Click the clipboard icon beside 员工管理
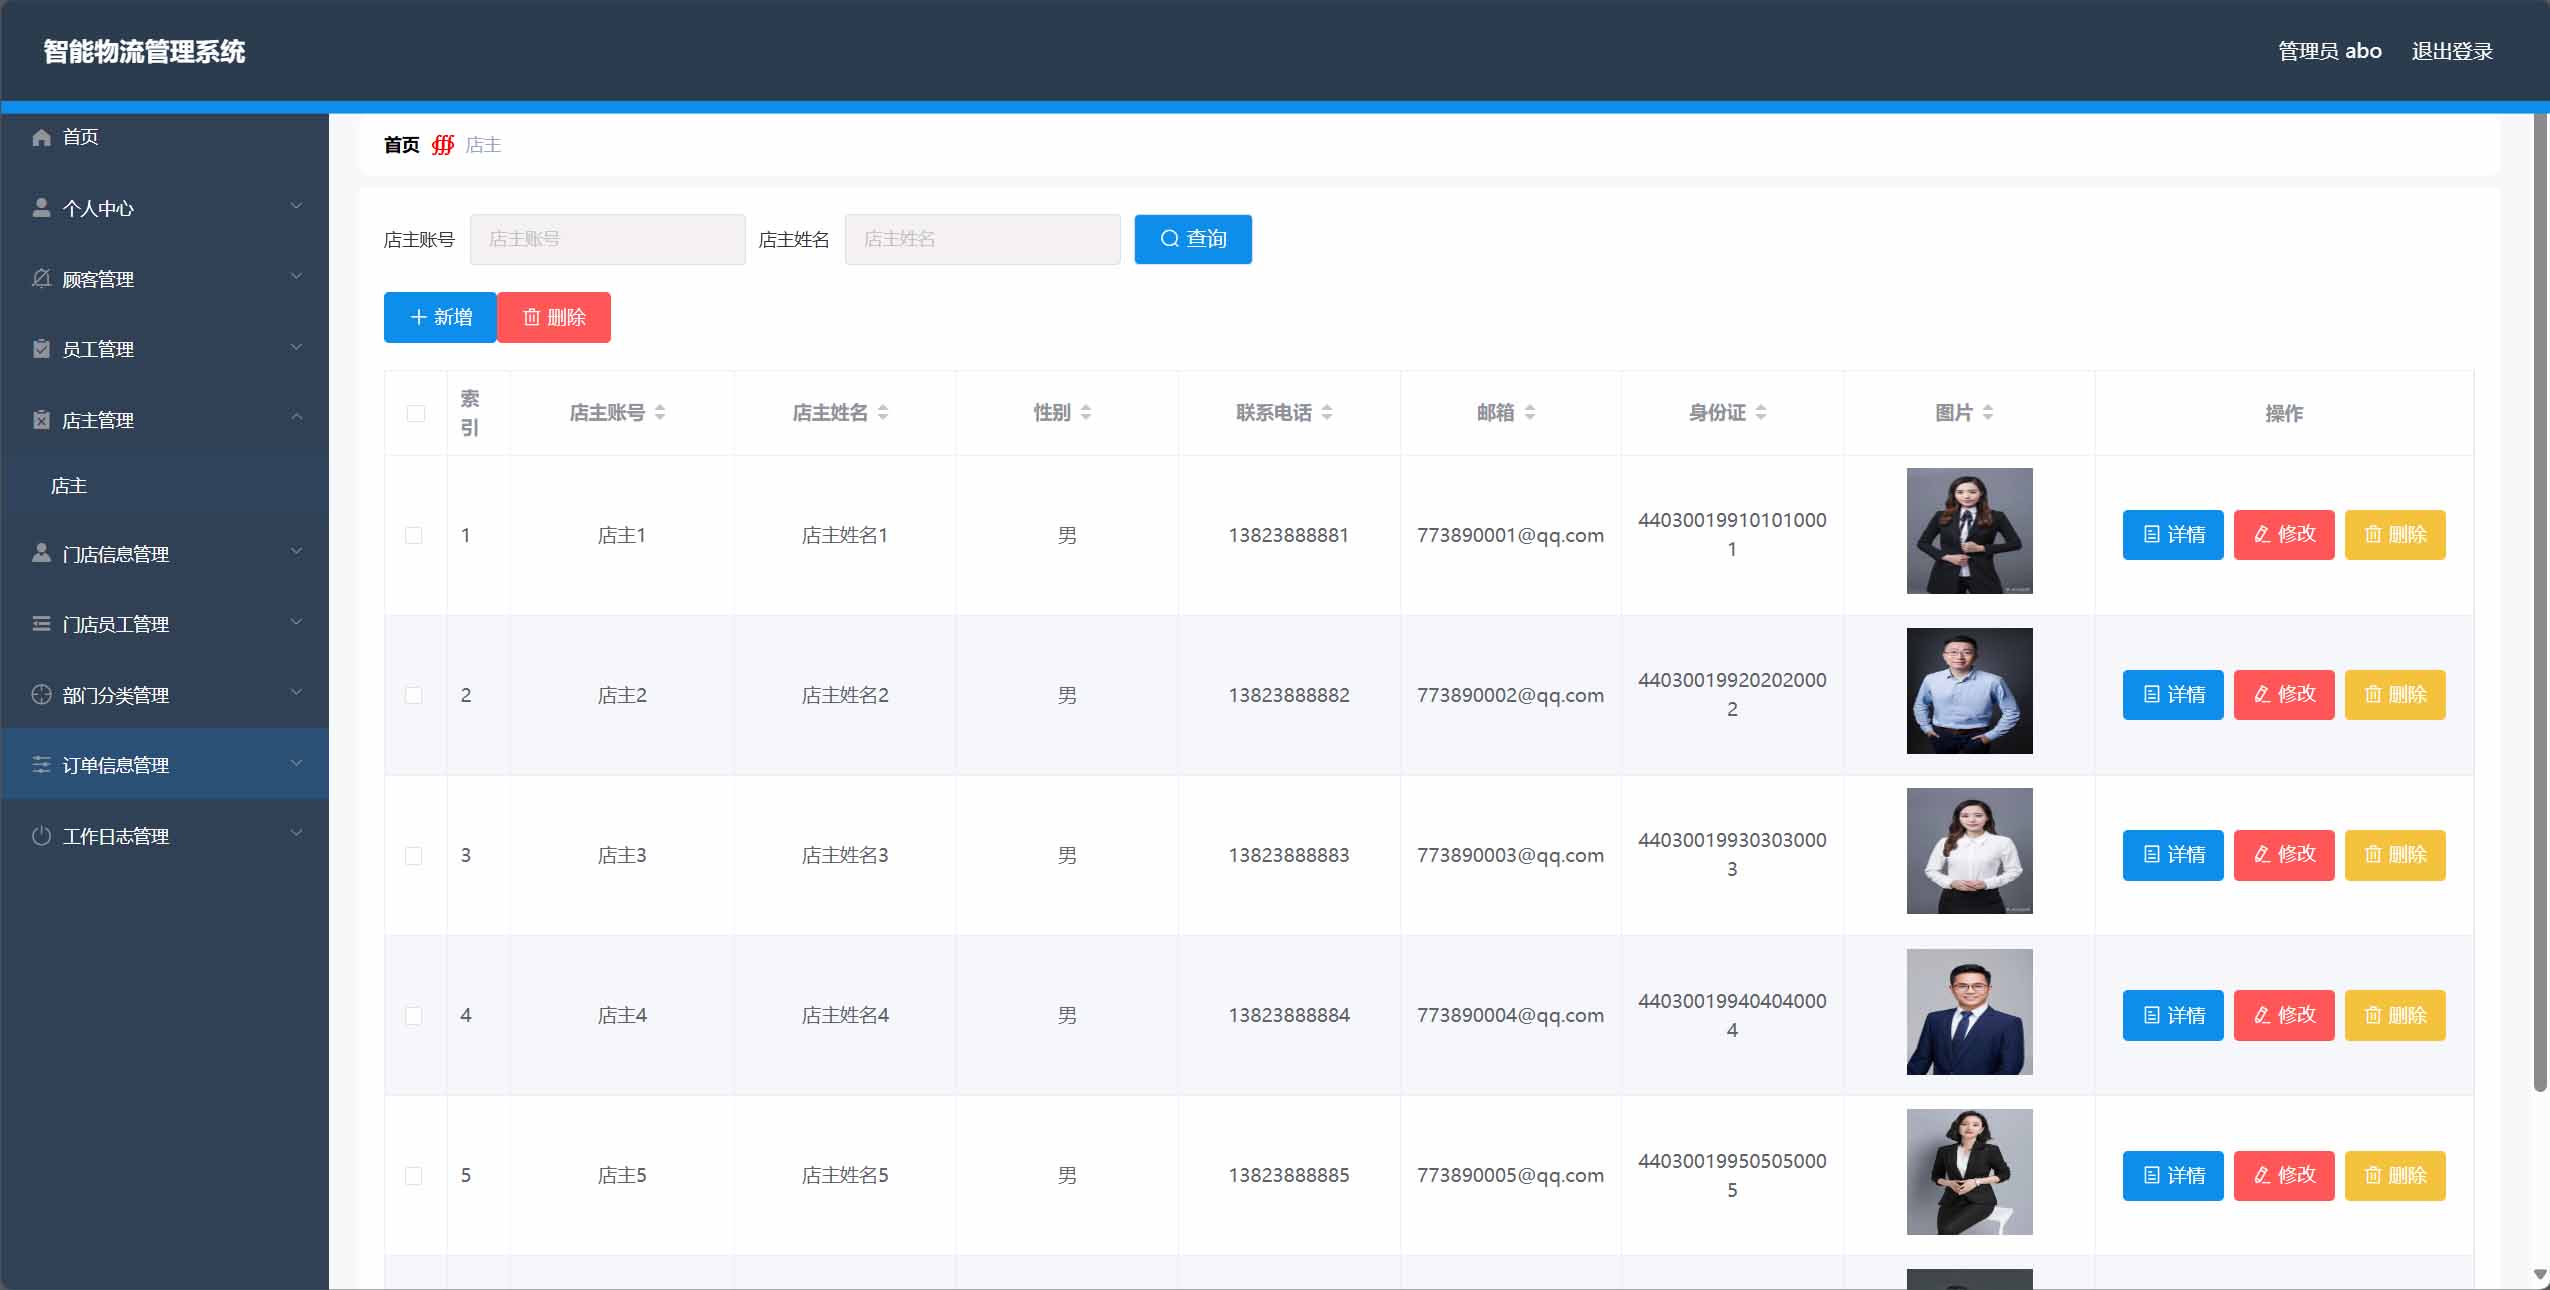Screen dimensions: 2550x1290 coord(41,349)
